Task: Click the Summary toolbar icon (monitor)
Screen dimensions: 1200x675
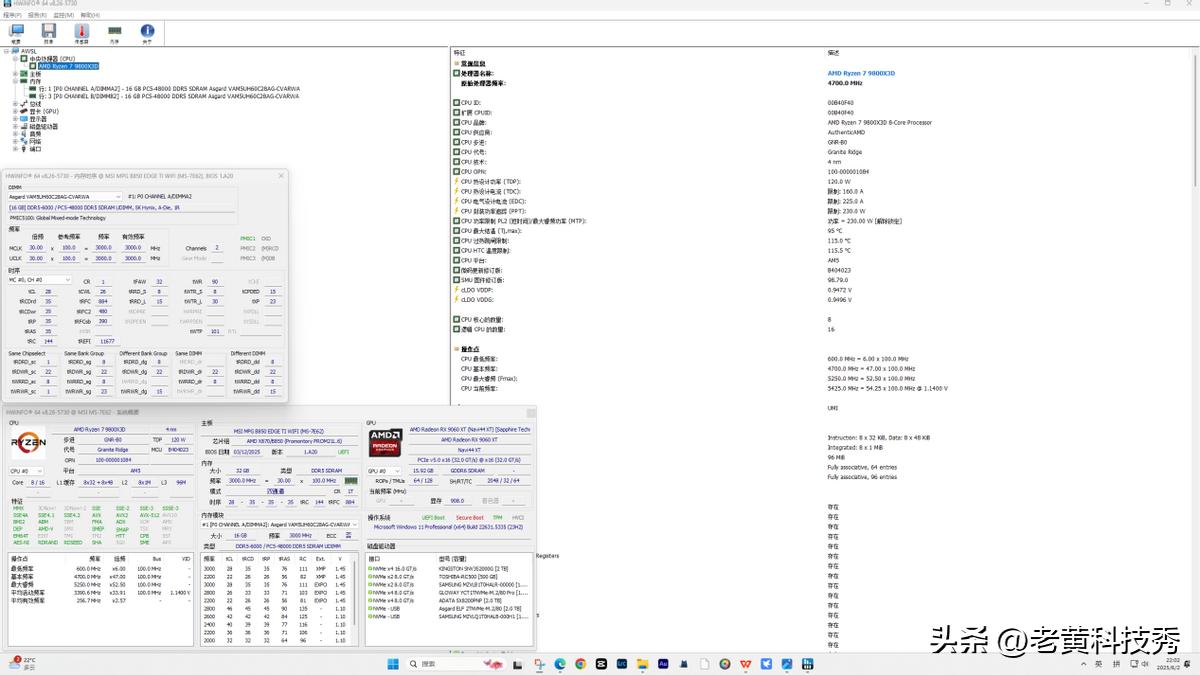Action: point(16,33)
